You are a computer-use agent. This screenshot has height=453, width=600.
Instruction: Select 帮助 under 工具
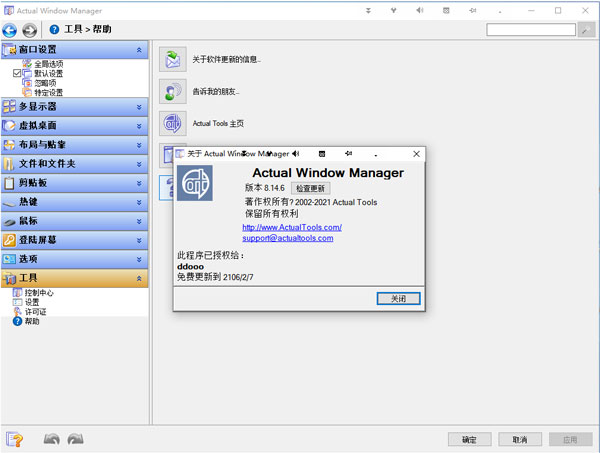32,321
